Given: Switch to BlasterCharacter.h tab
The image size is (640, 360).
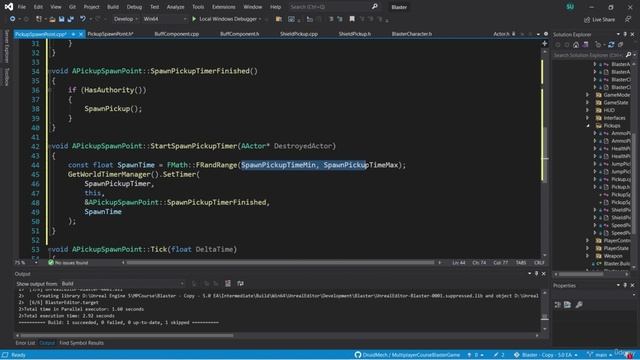Looking at the screenshot, I should pyautogui.click(x=412, y=34).
